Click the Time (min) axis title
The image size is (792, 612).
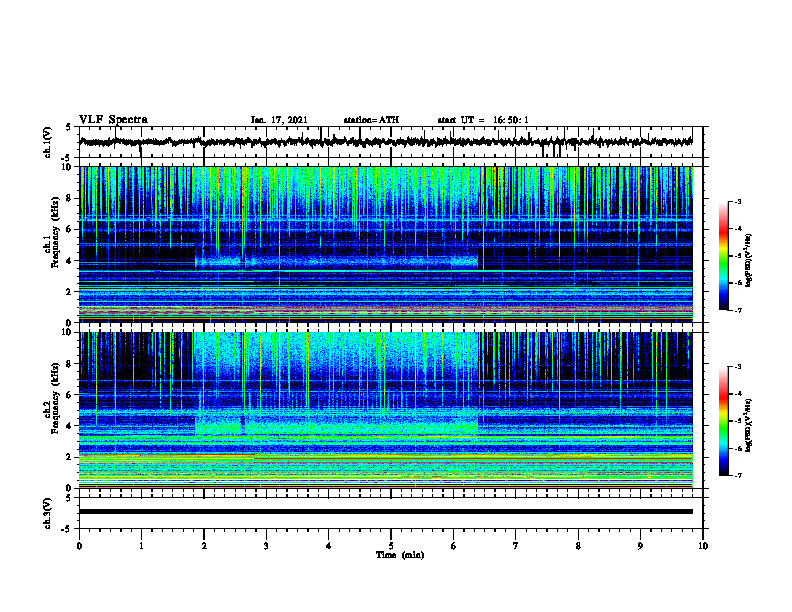click(x=400, y=555)
